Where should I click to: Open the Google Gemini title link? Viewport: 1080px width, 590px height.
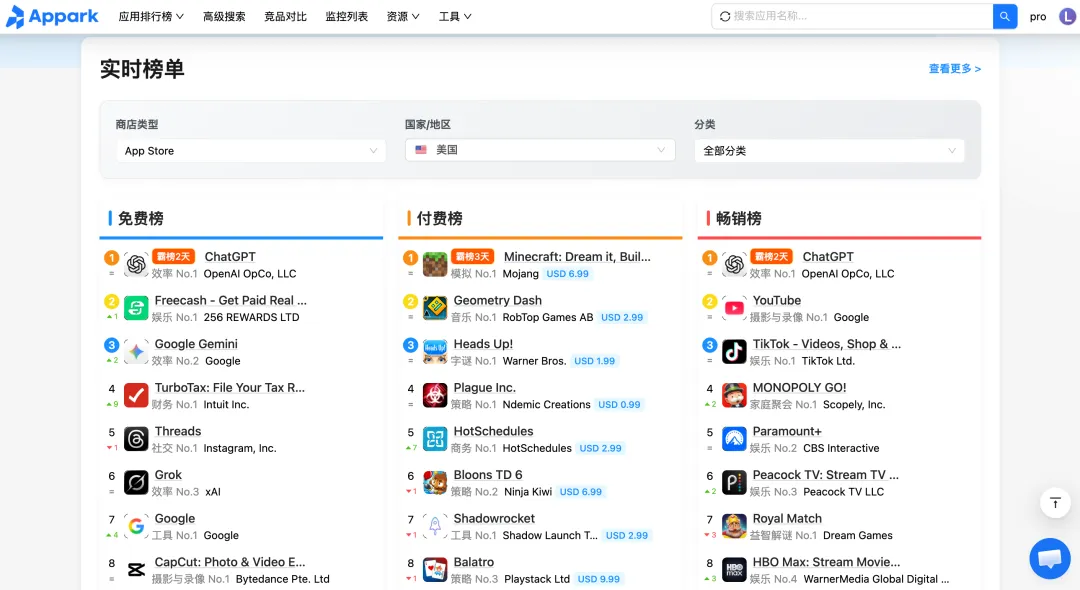pyautogui.click(x=196, y=344)
